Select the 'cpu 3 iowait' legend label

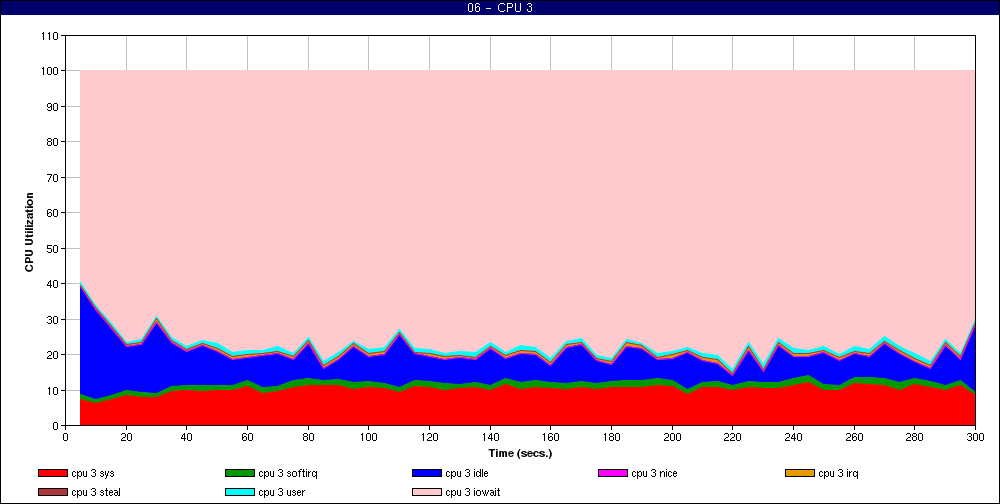click(x=473, y=493)
